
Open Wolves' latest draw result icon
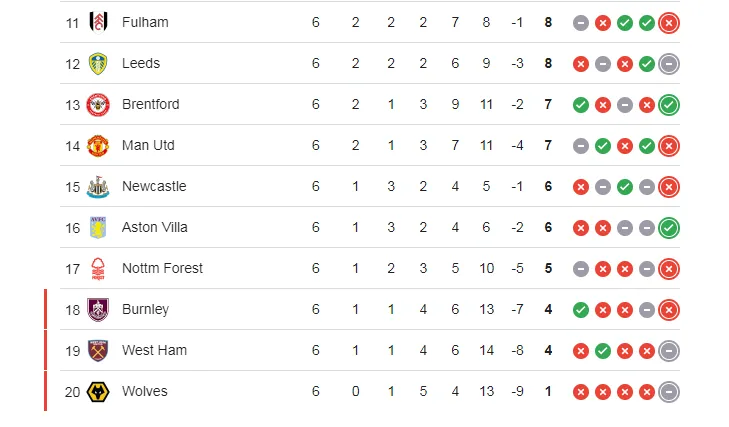click(x=669, y=391)
